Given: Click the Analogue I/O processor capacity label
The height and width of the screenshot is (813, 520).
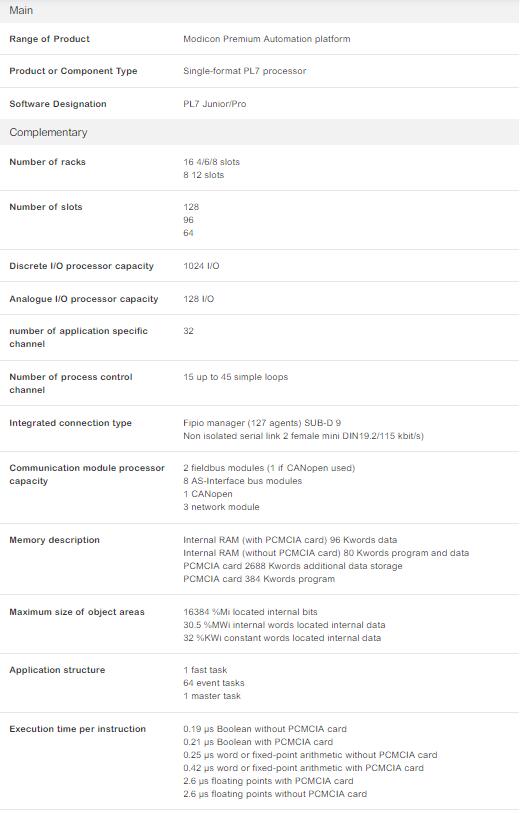Looking at the screenshot, I should pyautogui.click(x=83, y=299).
